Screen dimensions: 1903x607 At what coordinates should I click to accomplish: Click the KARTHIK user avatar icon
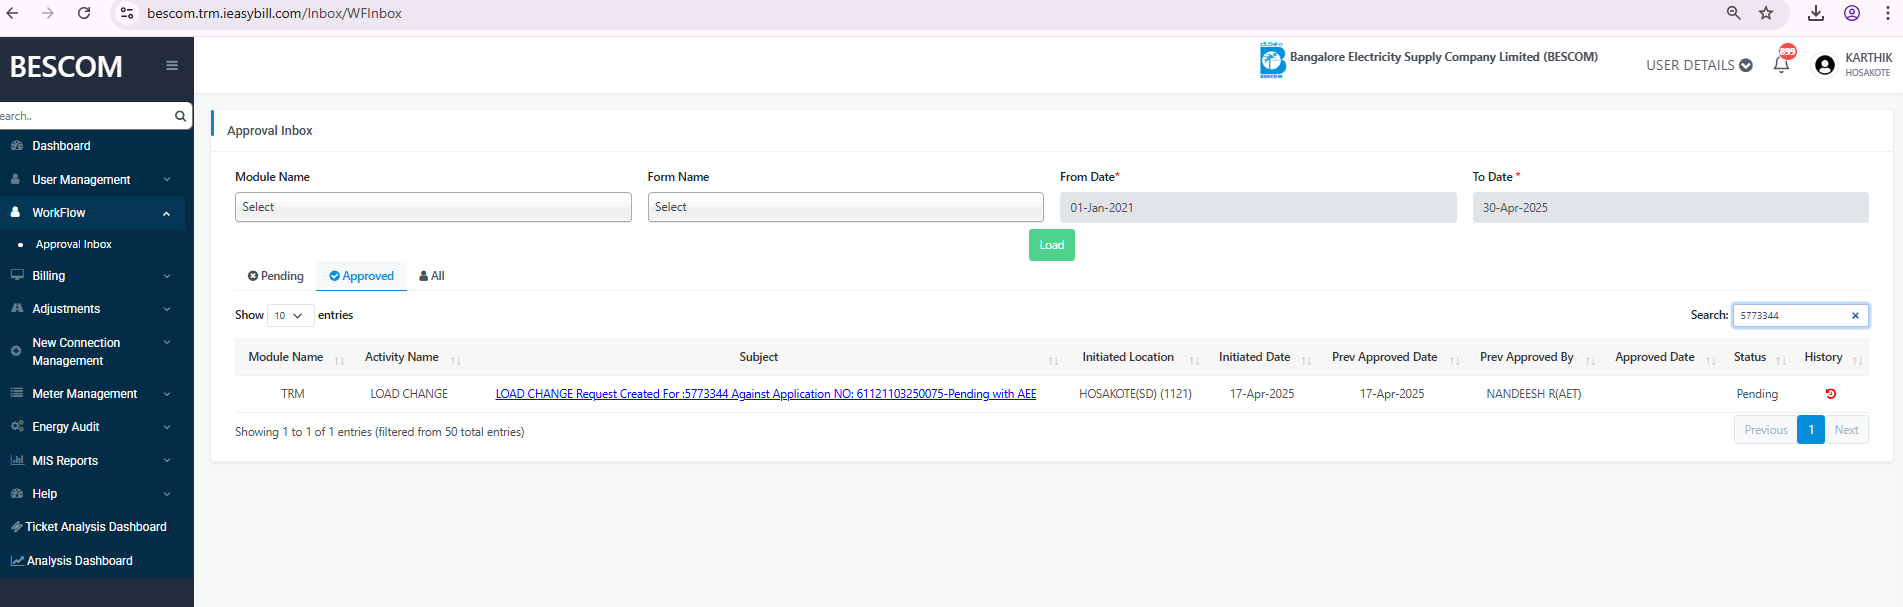1825,65
